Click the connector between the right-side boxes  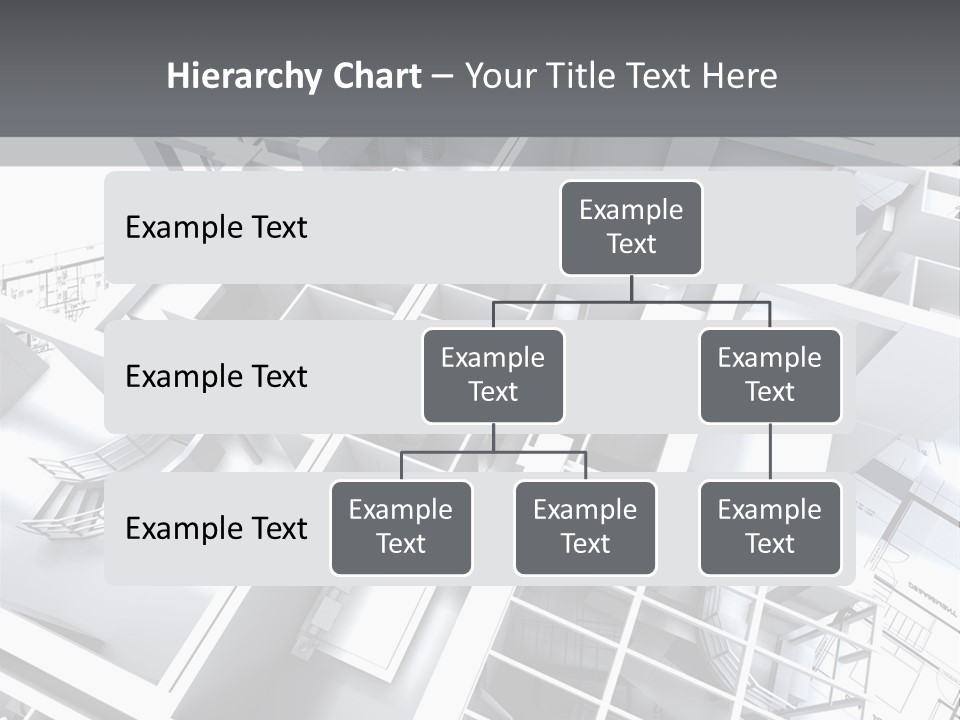coord(769,452)
